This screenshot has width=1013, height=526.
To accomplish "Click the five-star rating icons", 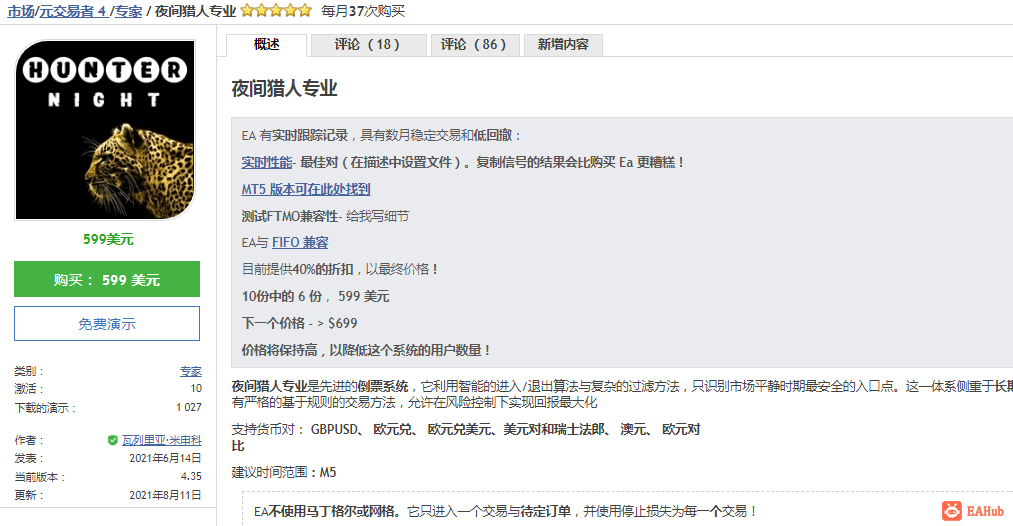I will point(276,10).
